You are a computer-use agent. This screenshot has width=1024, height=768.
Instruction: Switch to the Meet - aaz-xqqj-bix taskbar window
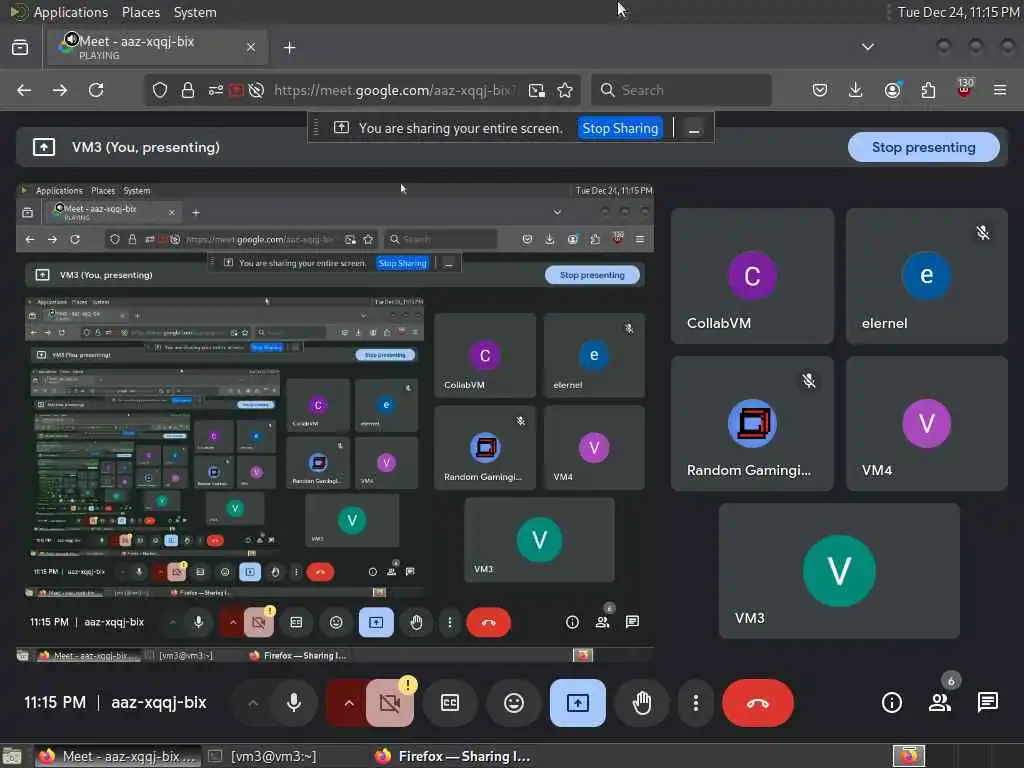pyautogui.click(x=117, y=756)
